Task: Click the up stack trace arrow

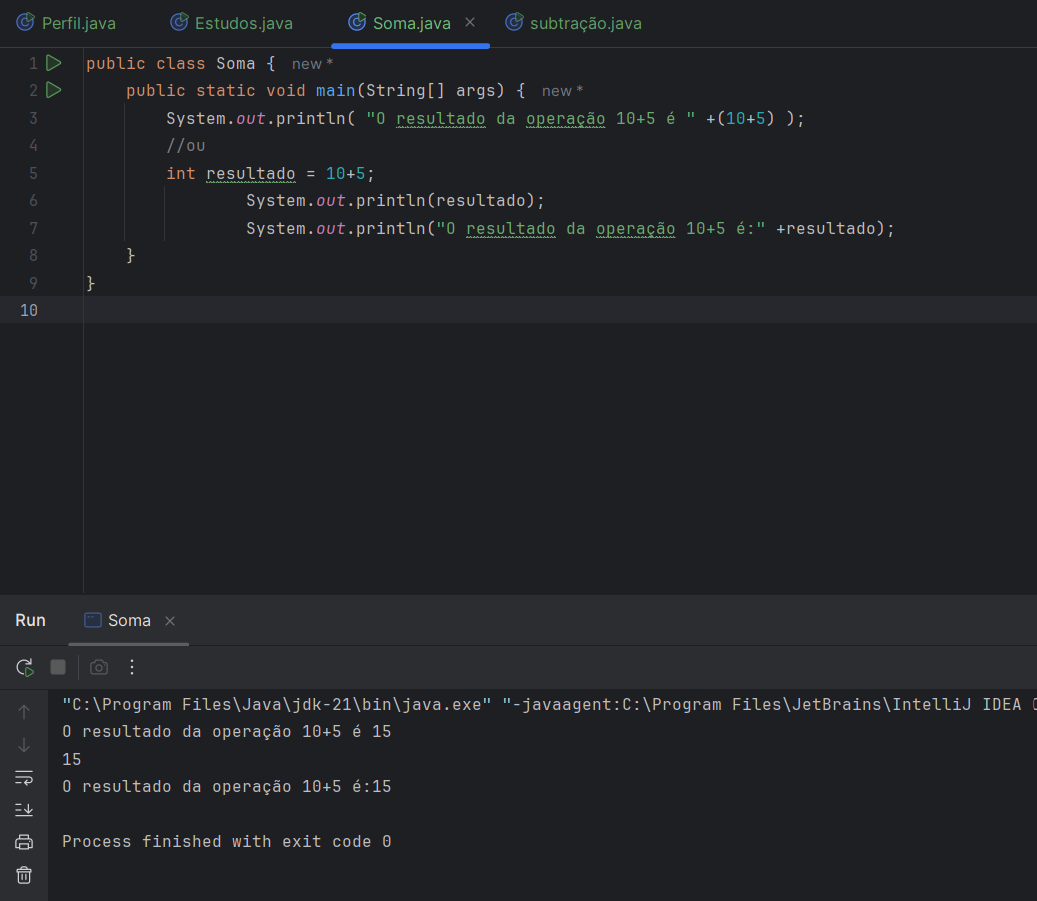Action: [24, 712]
